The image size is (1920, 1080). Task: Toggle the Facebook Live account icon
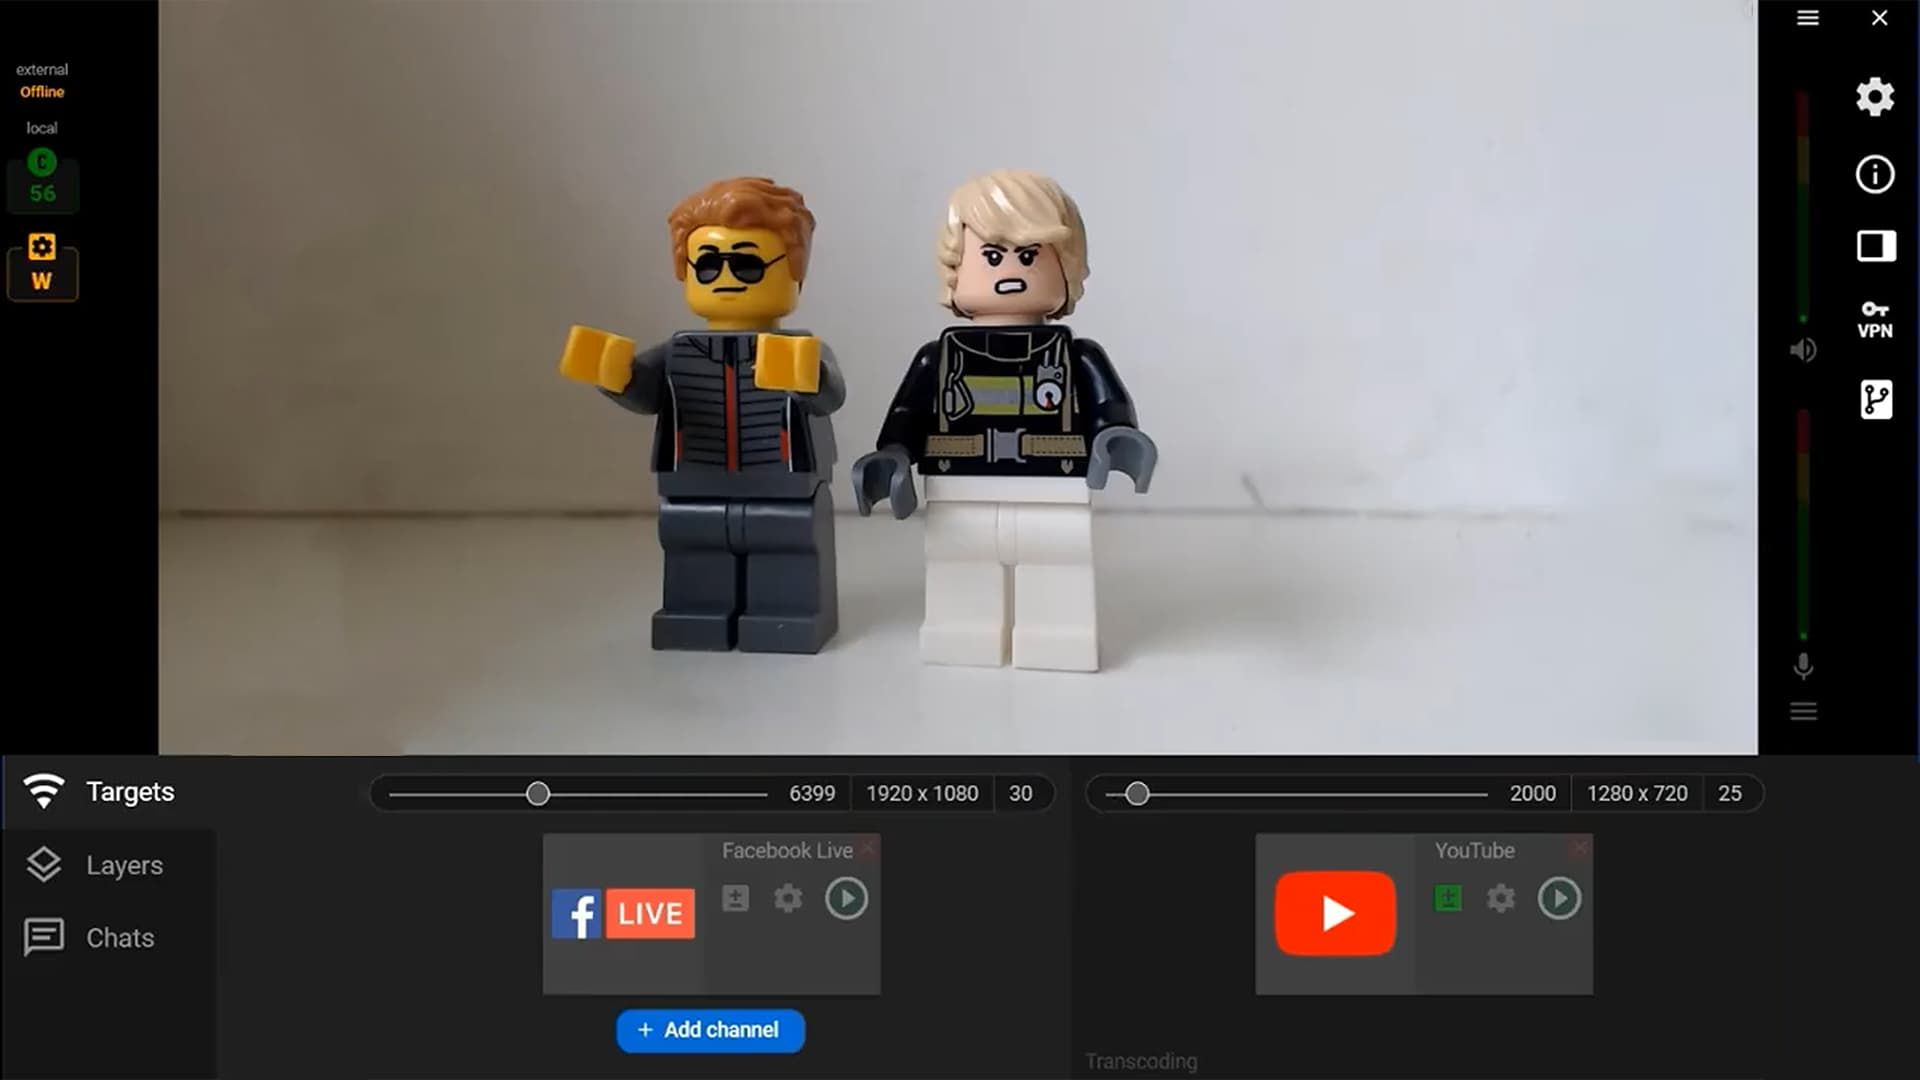coord(736,898)
